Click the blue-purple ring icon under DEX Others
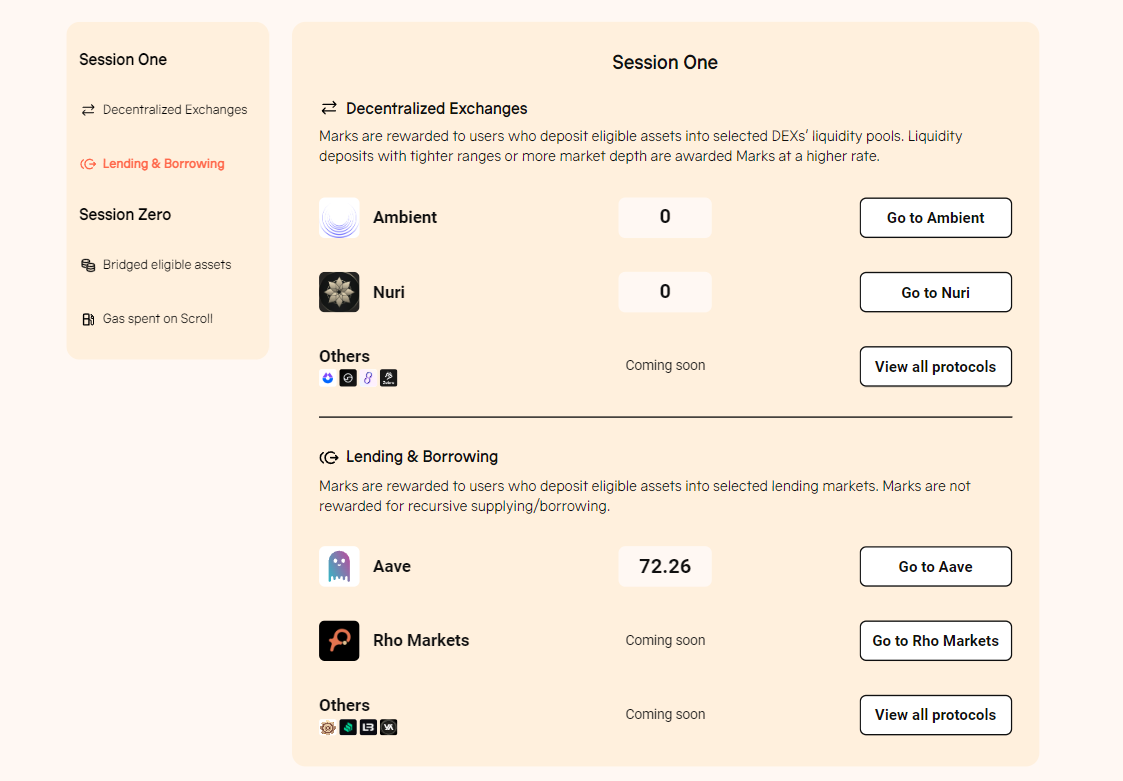The width and height of the screenshot is (1123, 781). [x=327, y=378]
